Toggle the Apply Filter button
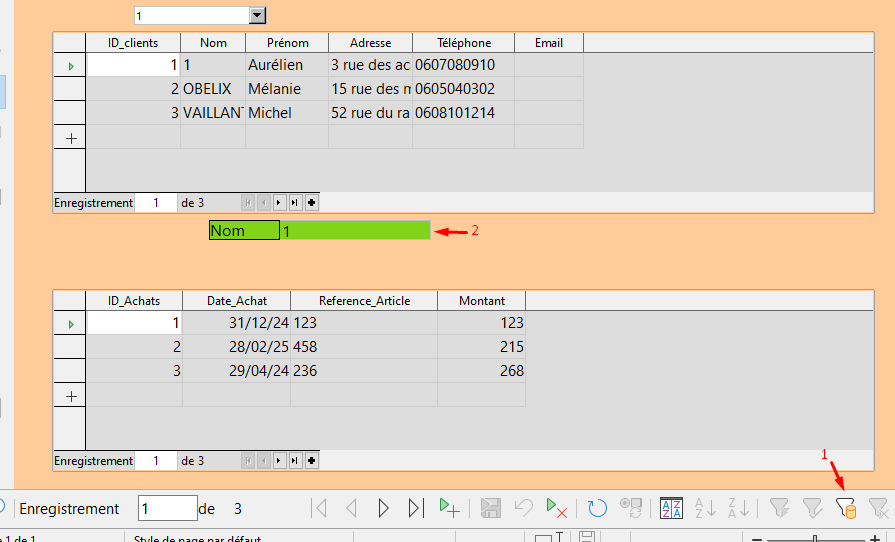Viewport: 895px width, 542px height. pos(813,508)
